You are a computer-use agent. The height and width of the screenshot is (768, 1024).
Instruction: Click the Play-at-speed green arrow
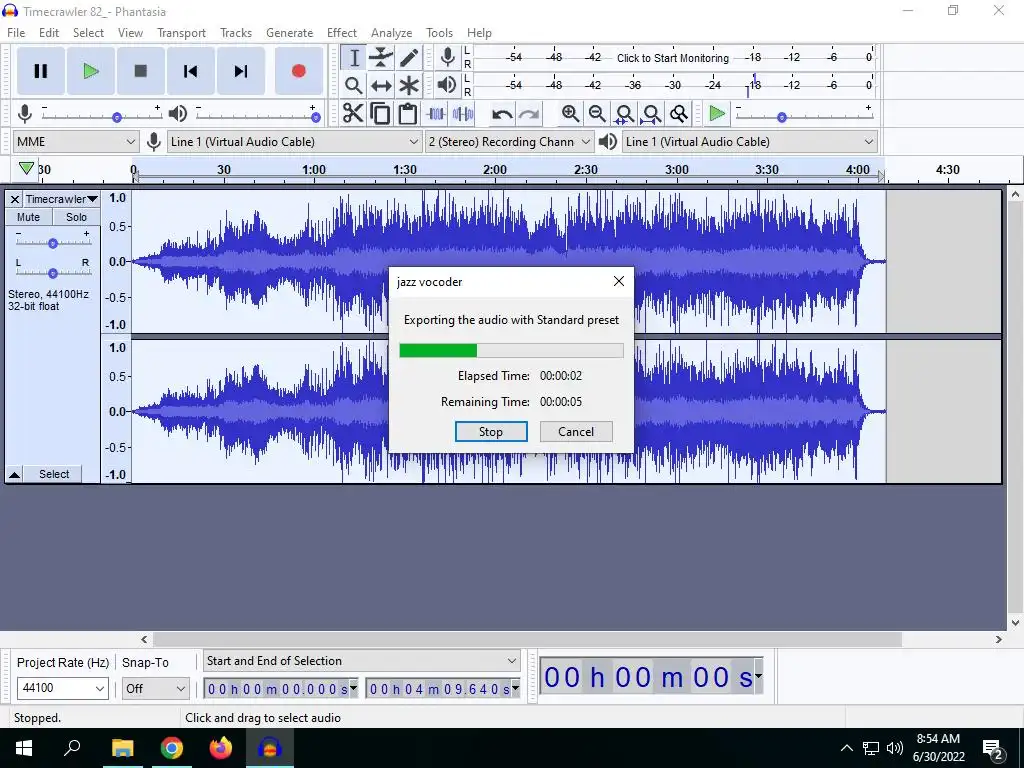(716, 114)
